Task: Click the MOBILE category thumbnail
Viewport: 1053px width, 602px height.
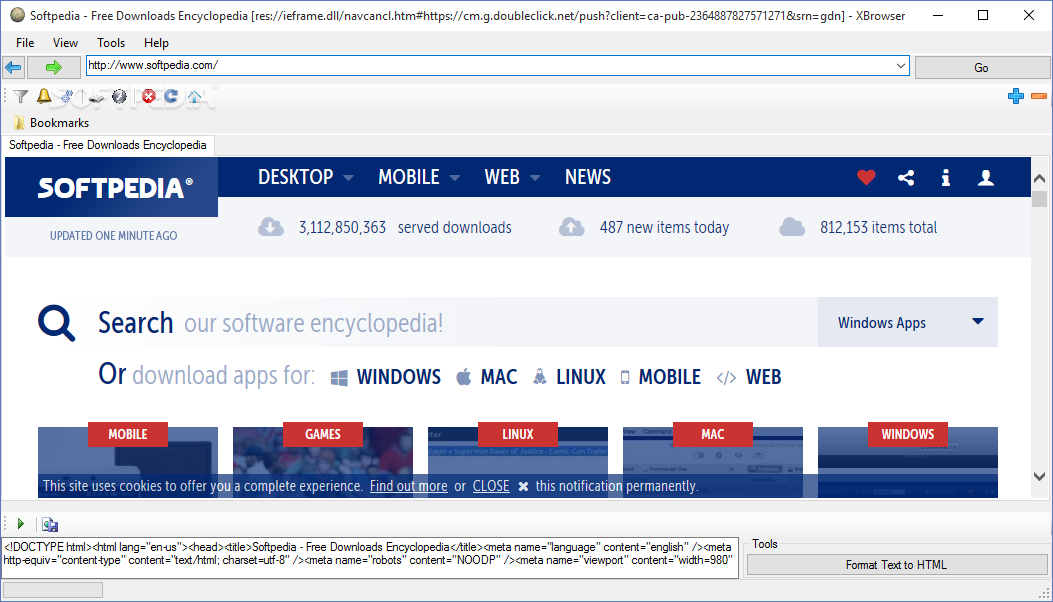Action: click(x=128, y=460)
